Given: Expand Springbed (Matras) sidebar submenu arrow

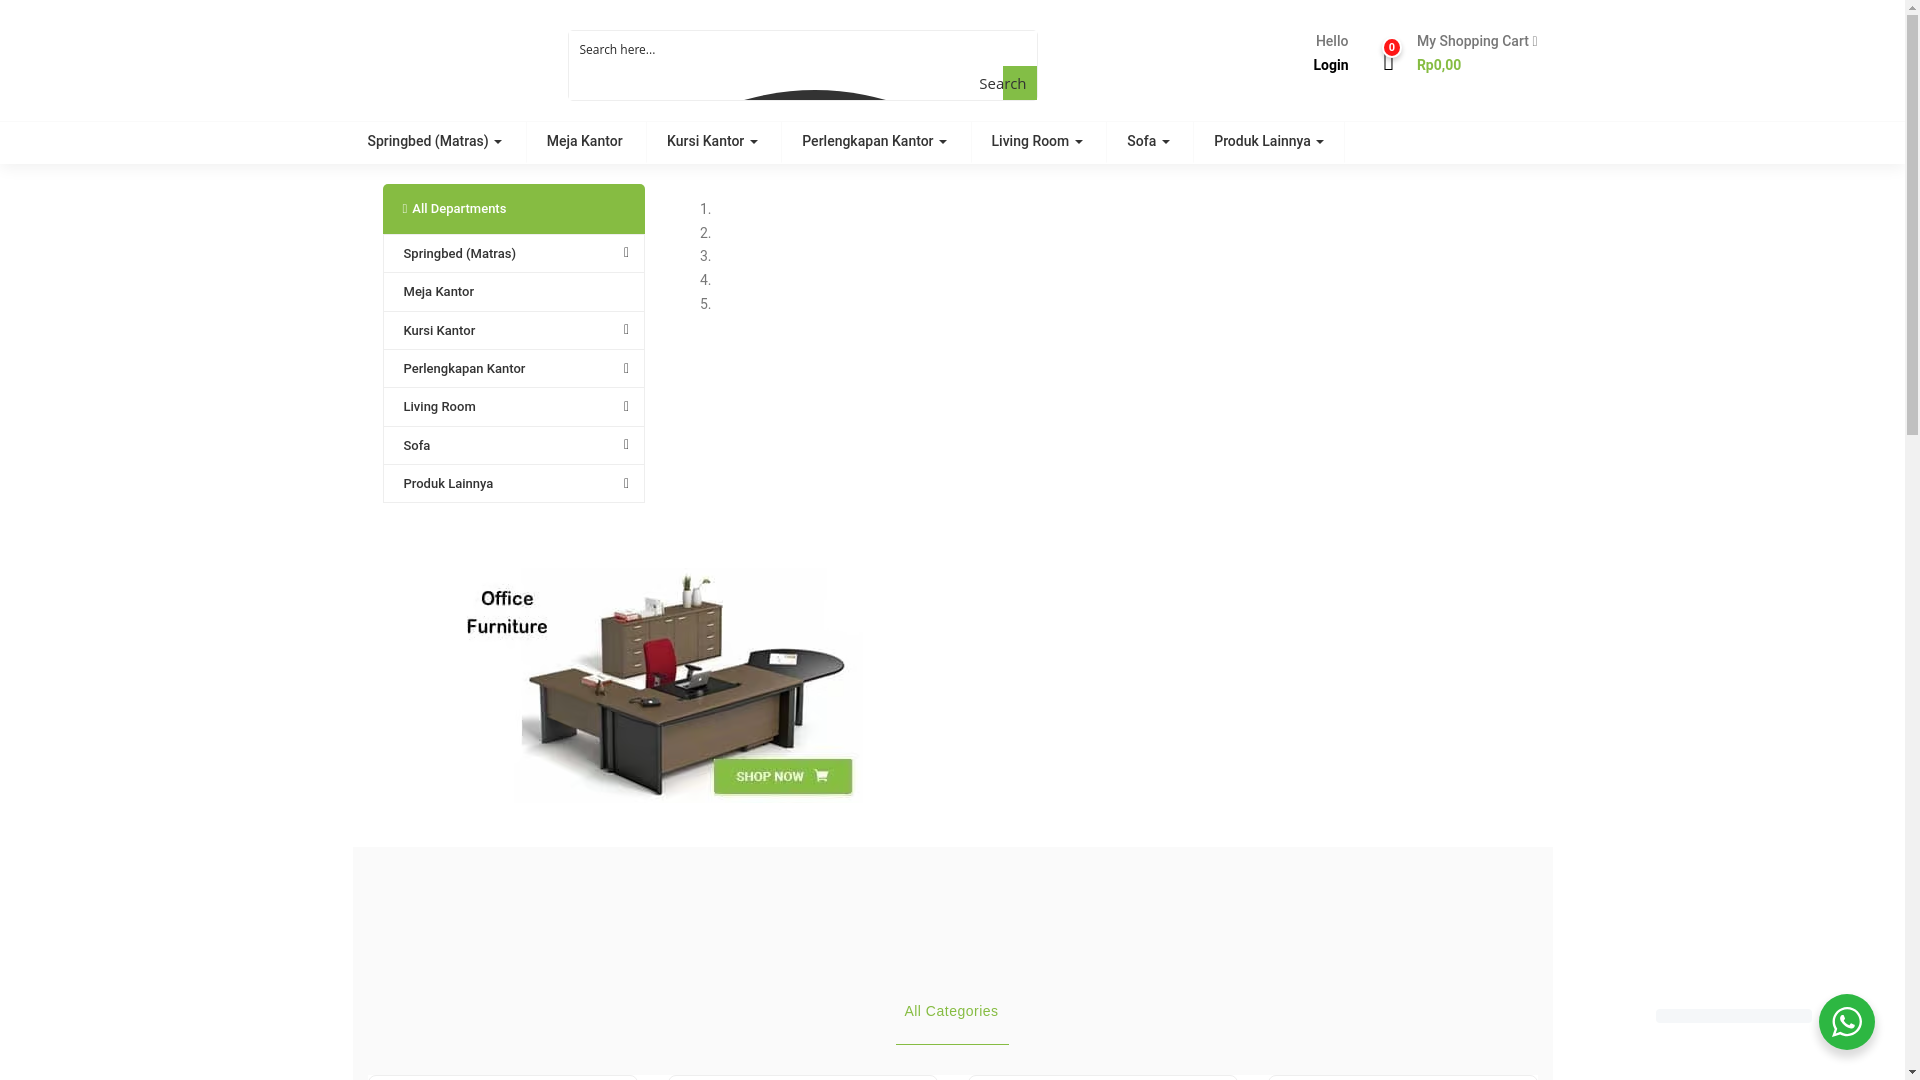Looking at the screenshot, I should 626,253.
